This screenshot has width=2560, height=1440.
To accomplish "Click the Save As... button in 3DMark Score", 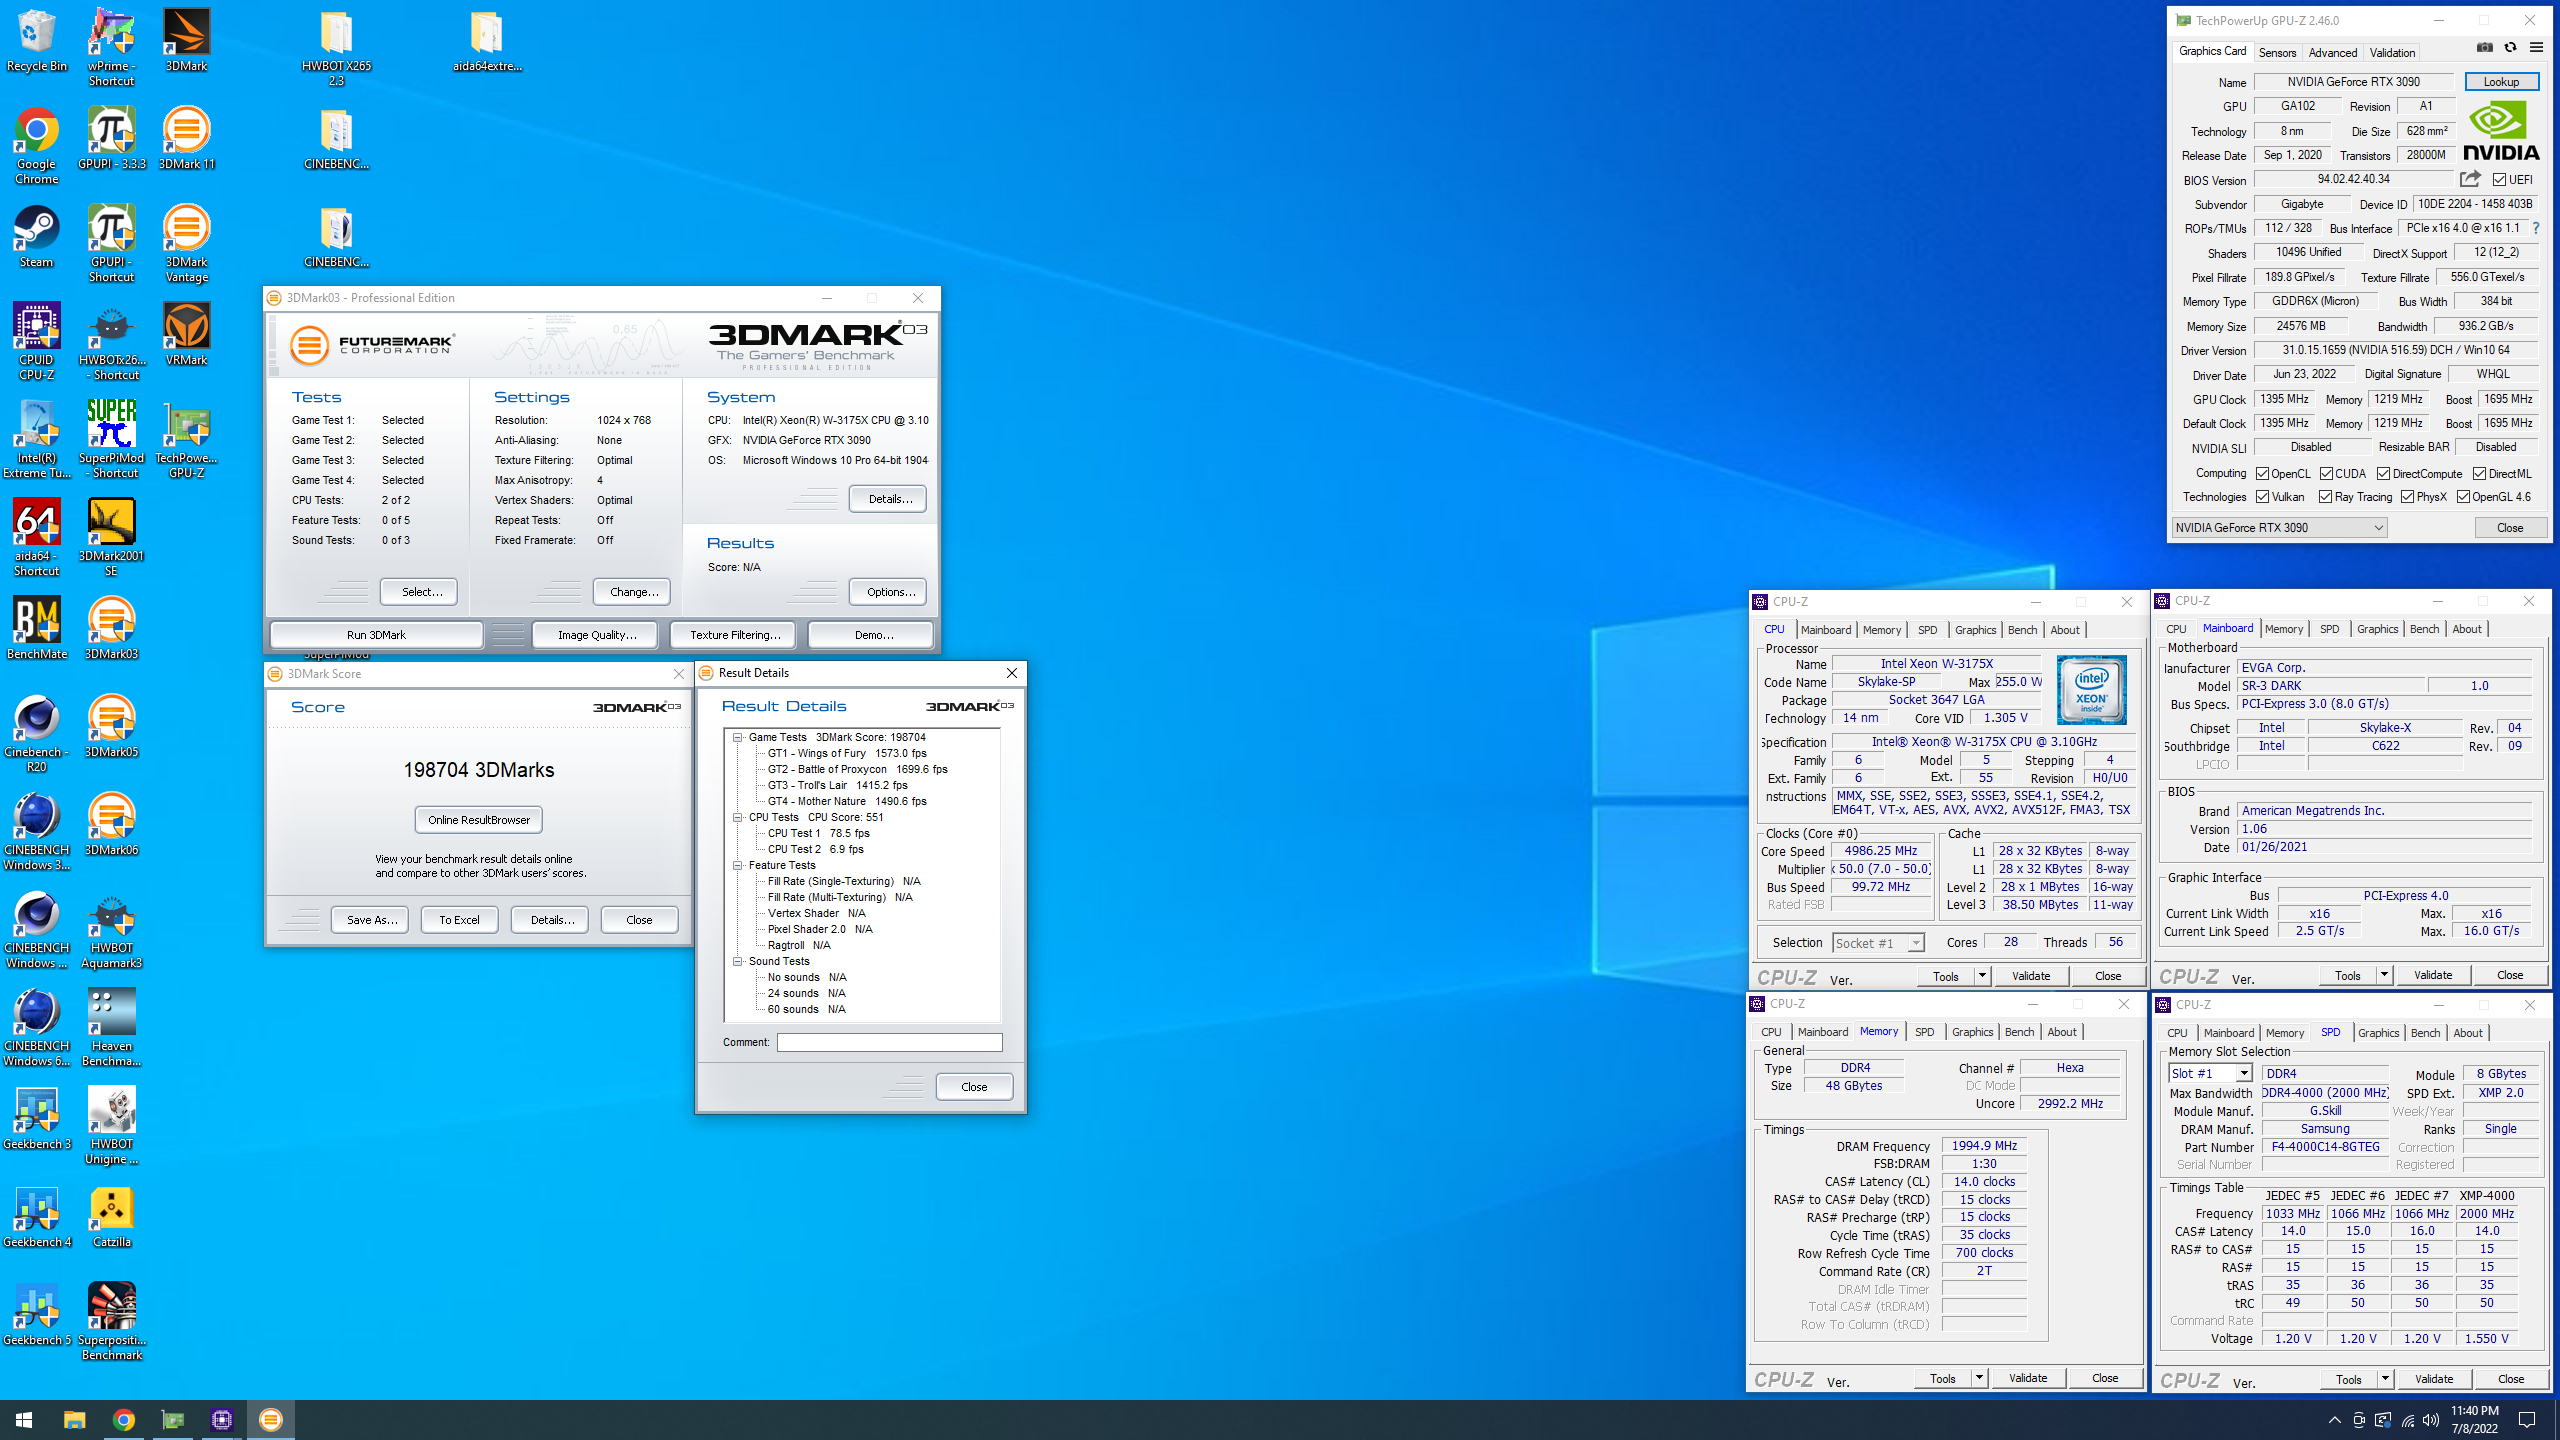I will coord(371,920).
